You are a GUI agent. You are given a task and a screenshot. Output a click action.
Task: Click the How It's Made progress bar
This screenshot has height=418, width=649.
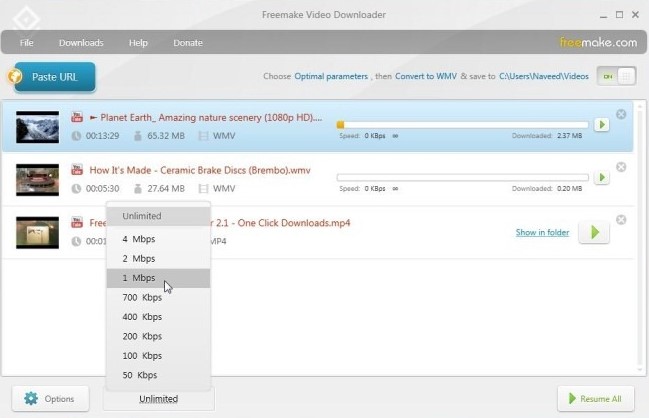(463, 178)
